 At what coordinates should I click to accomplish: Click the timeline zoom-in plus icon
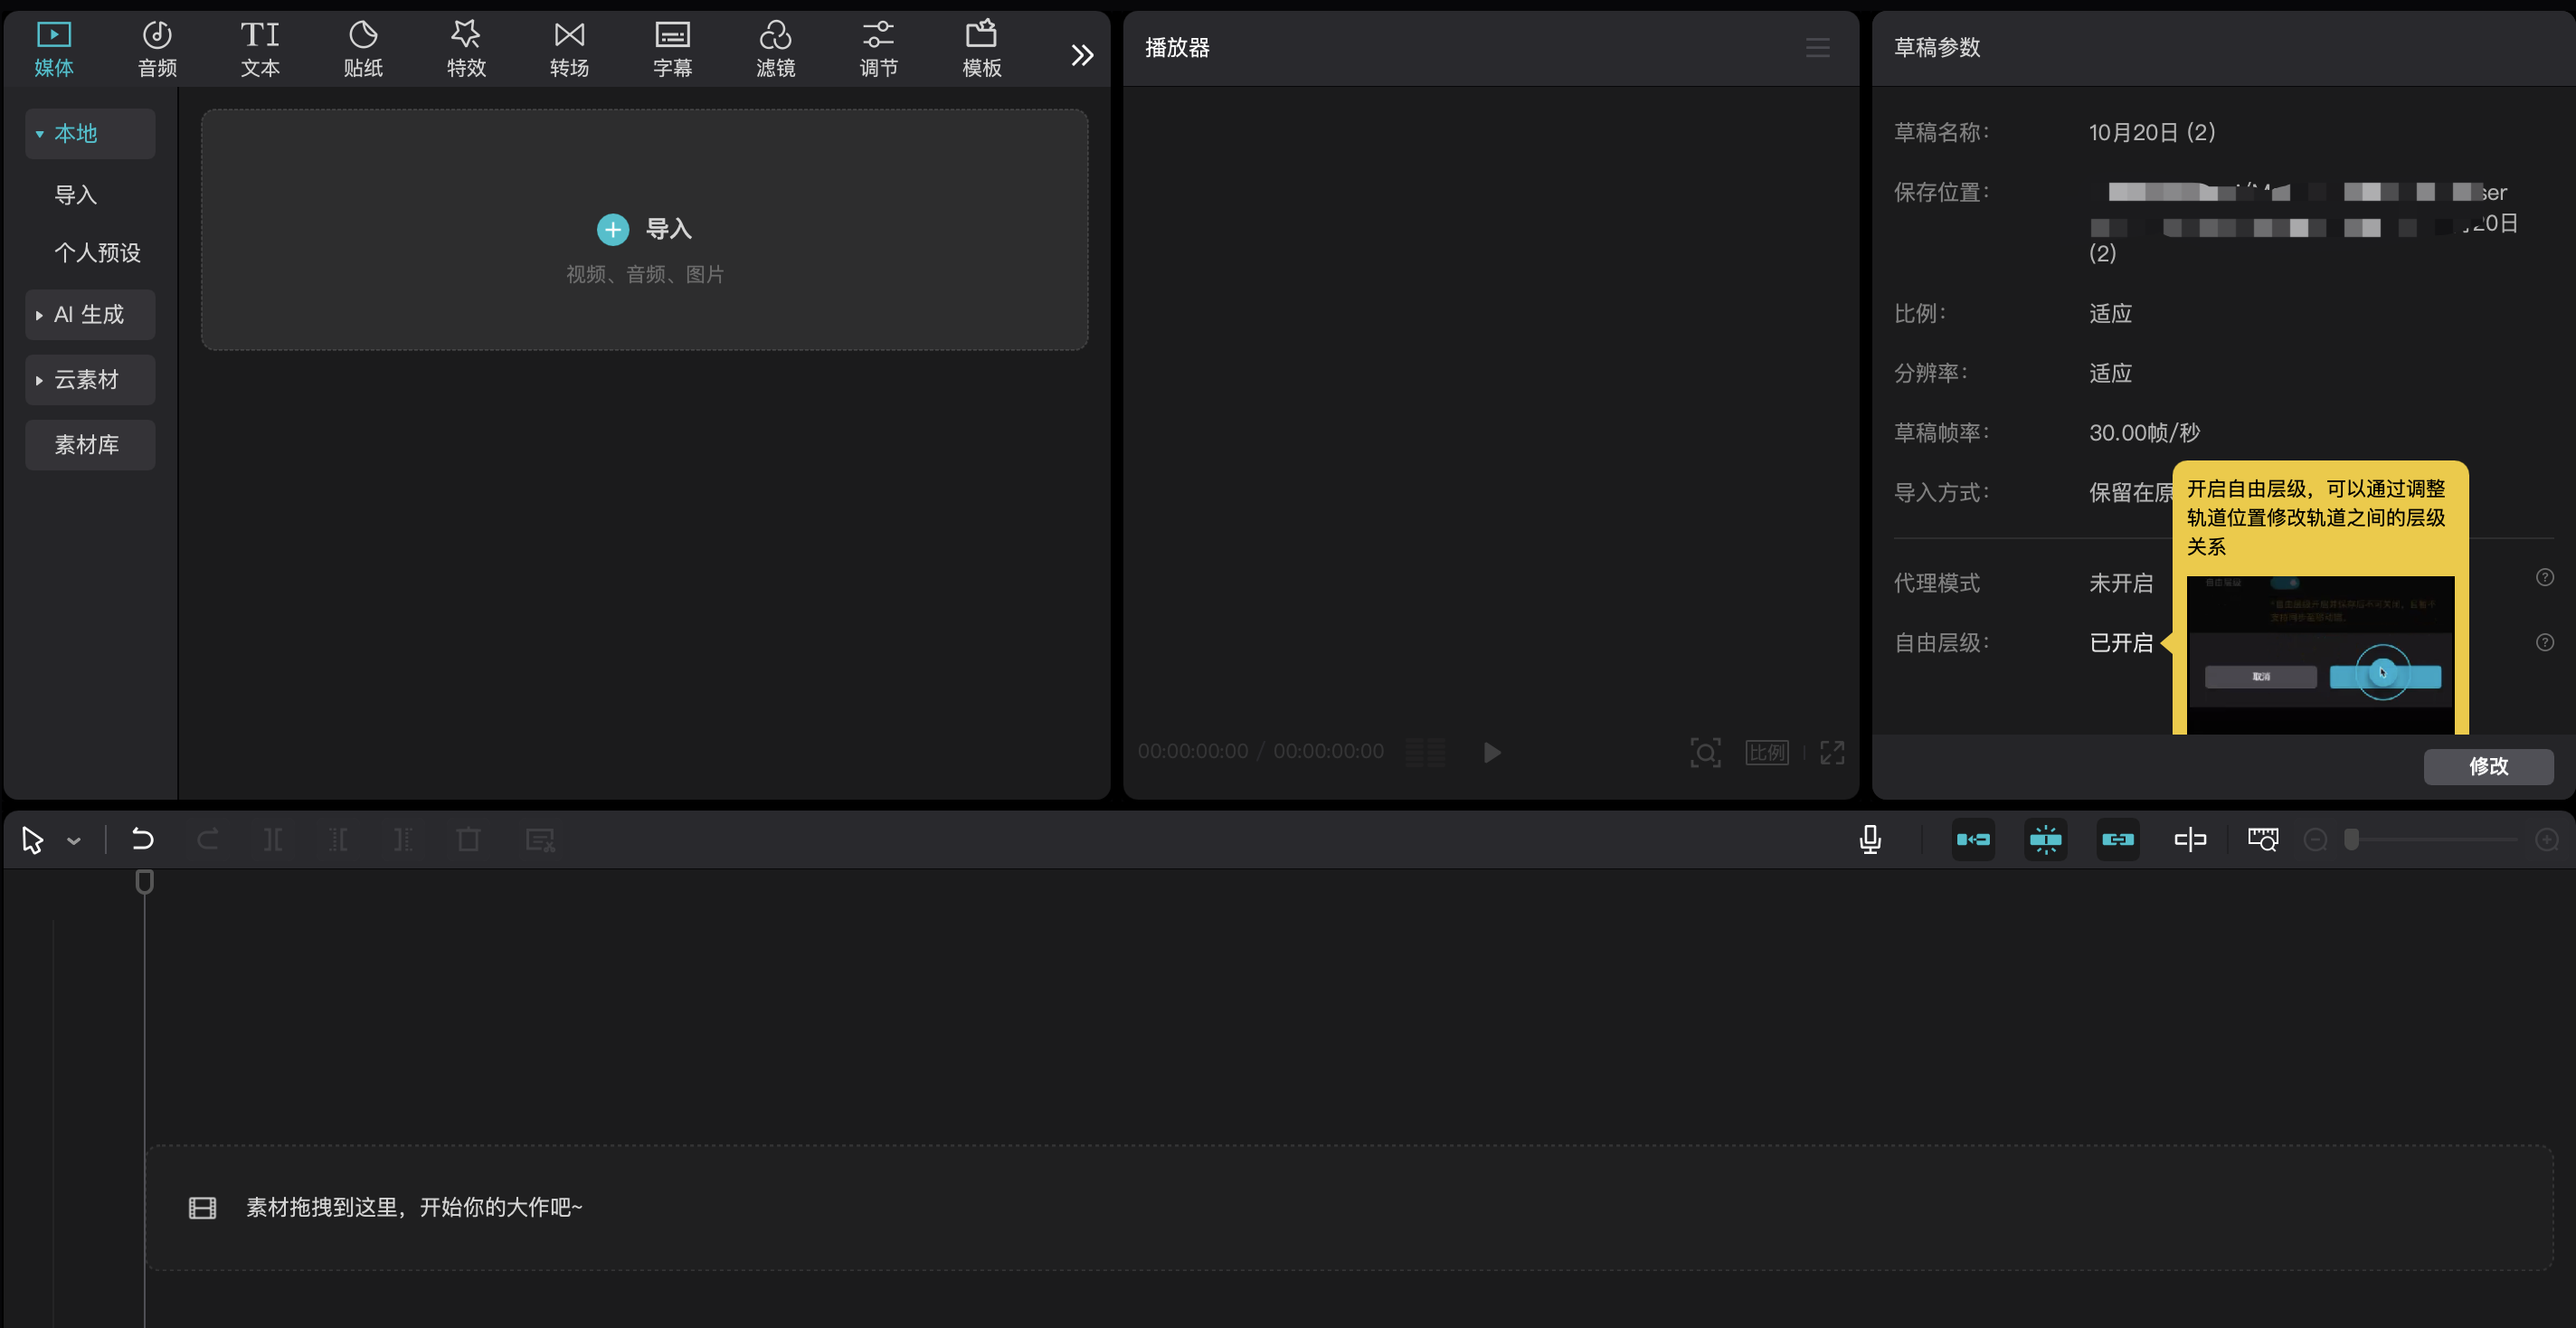click(x=2546, y=840)
